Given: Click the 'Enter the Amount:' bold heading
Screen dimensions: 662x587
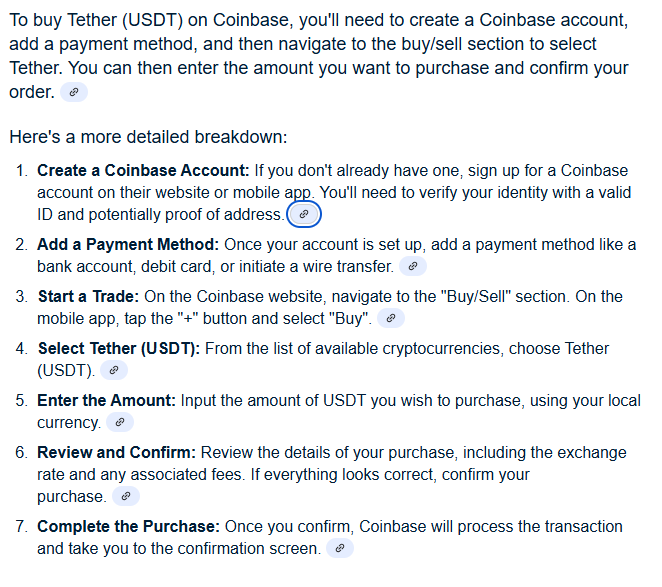Looking at the screenshot, I should point(106,400).
